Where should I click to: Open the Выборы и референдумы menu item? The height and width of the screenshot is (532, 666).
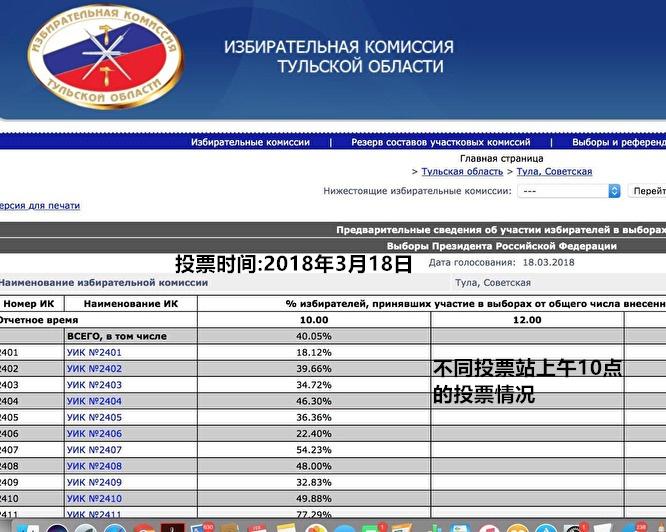tap(619, 142)
